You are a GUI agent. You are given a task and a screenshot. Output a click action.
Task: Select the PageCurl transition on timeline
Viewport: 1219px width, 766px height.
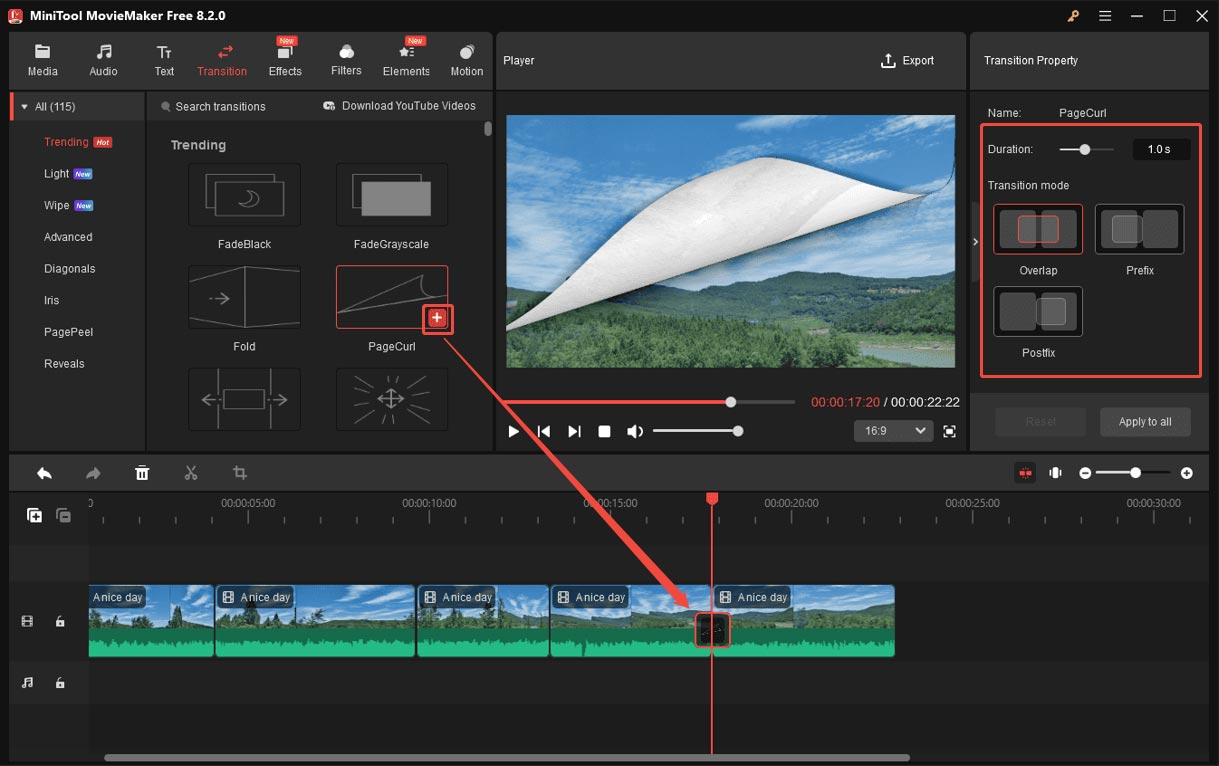tap(712, 630)
